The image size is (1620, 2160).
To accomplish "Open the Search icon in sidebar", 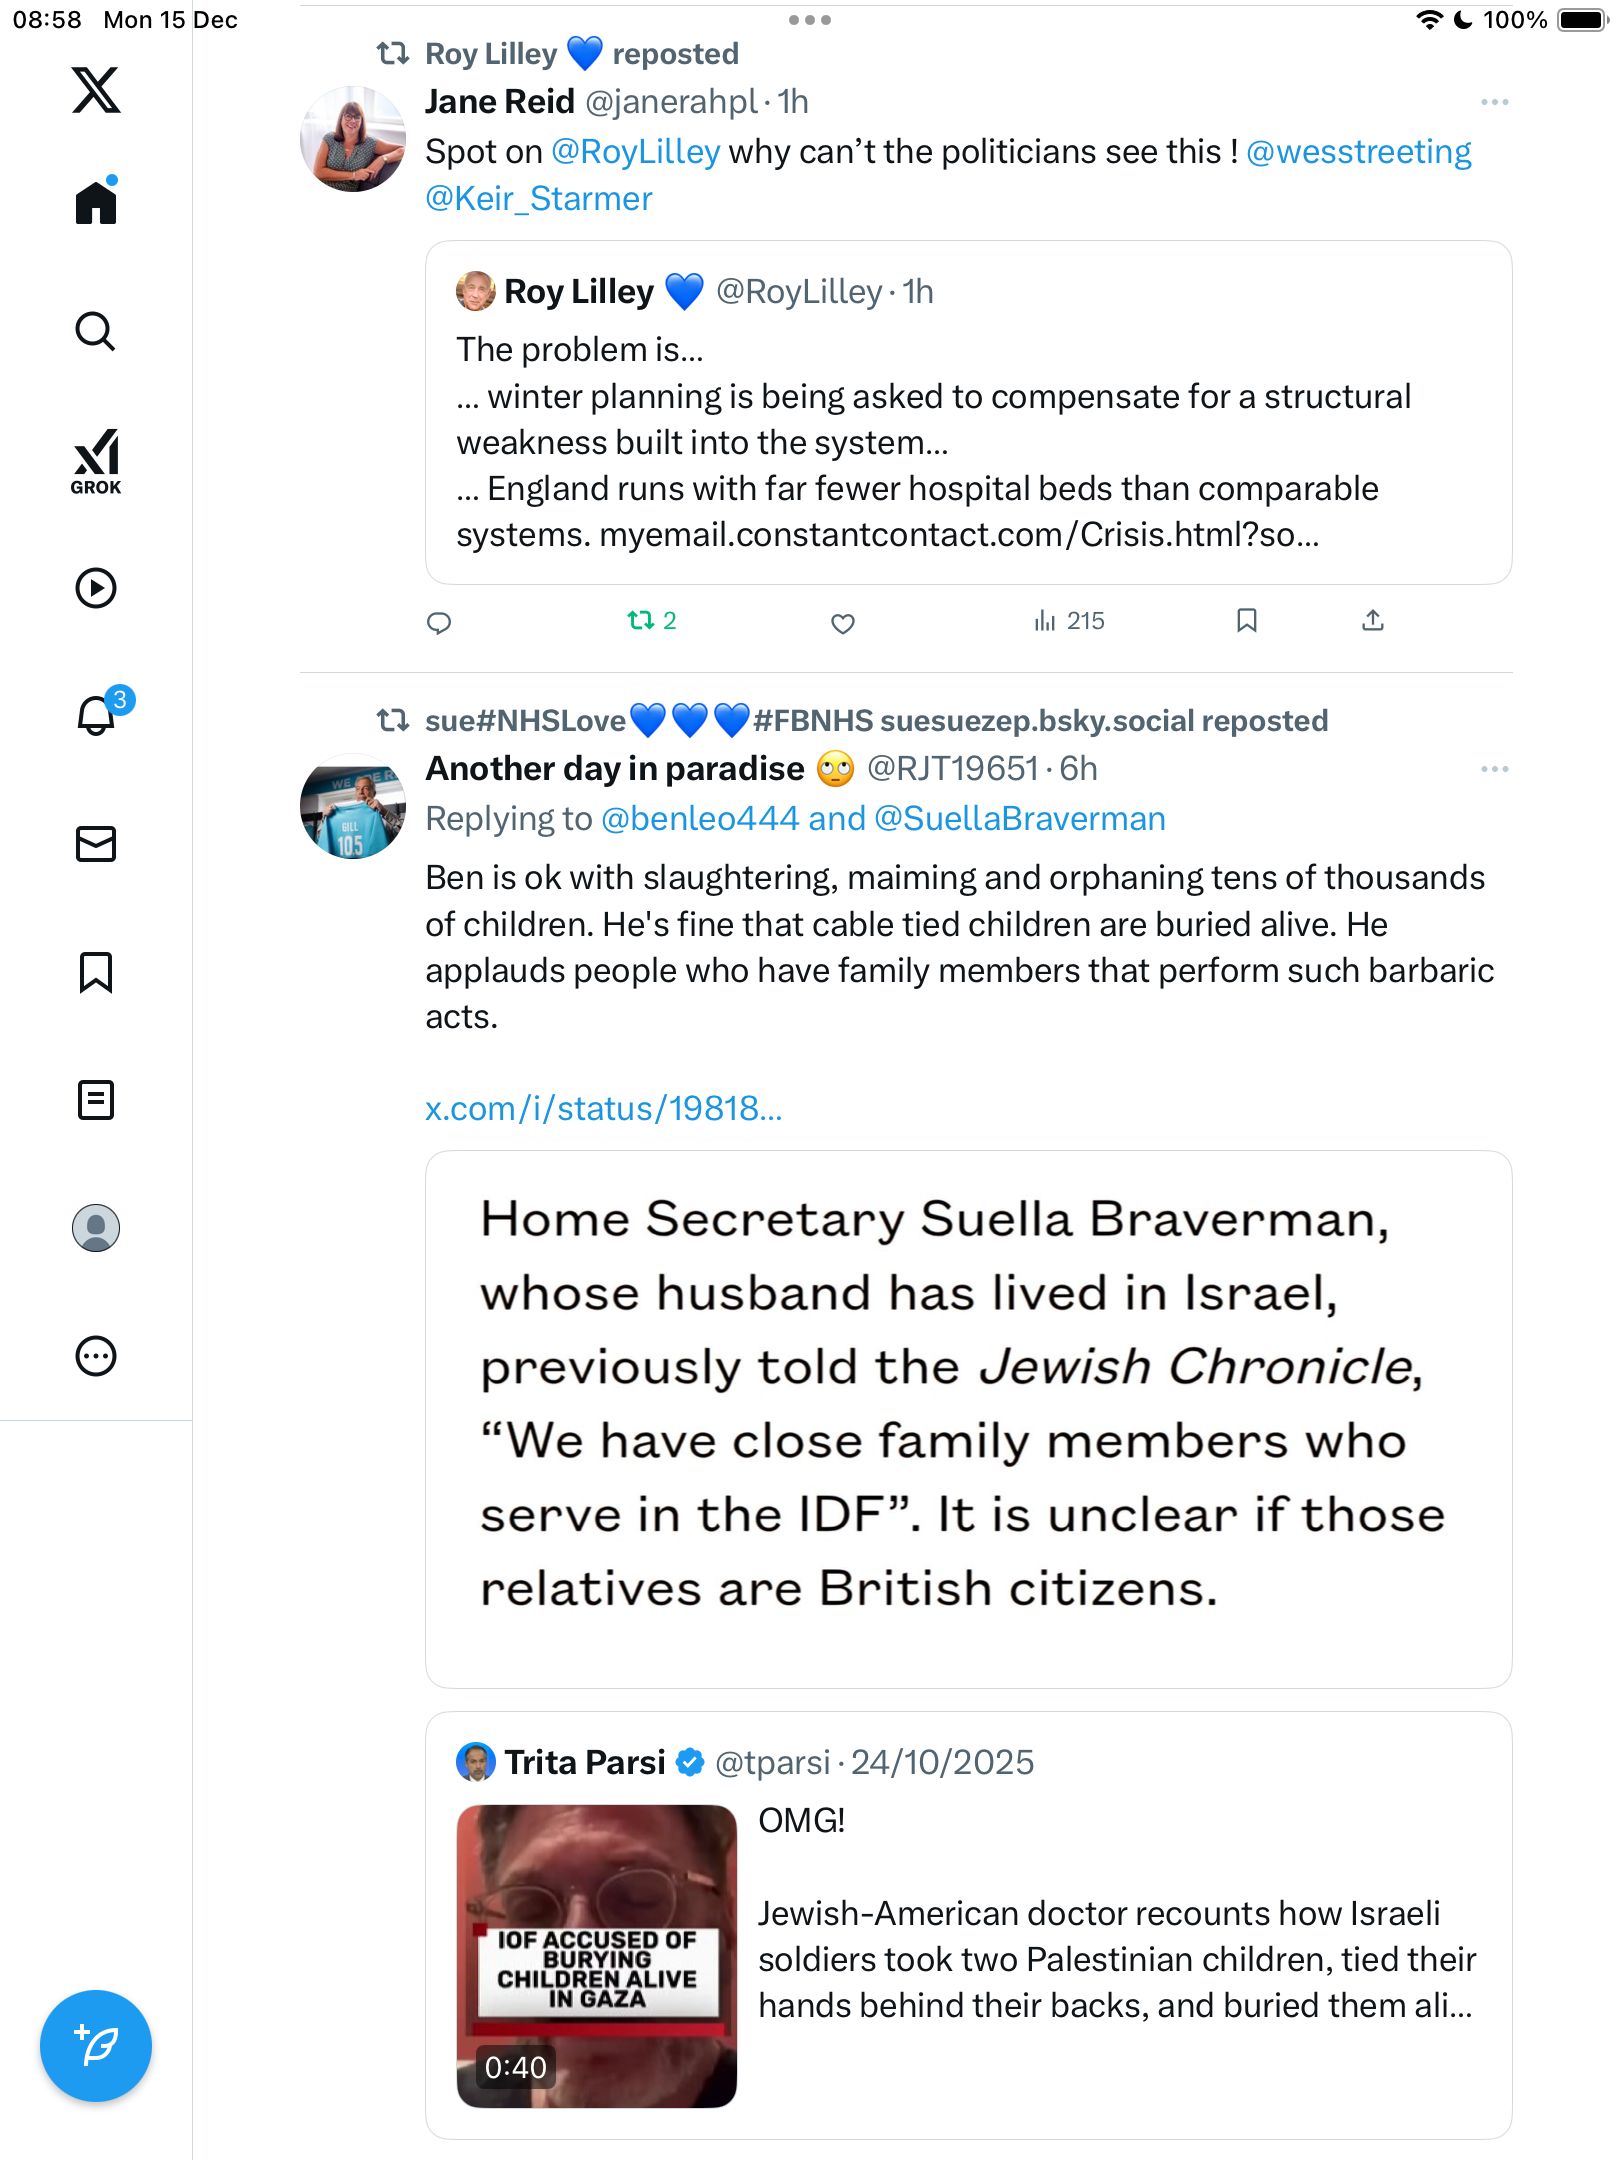I will (x=96, y=331).
